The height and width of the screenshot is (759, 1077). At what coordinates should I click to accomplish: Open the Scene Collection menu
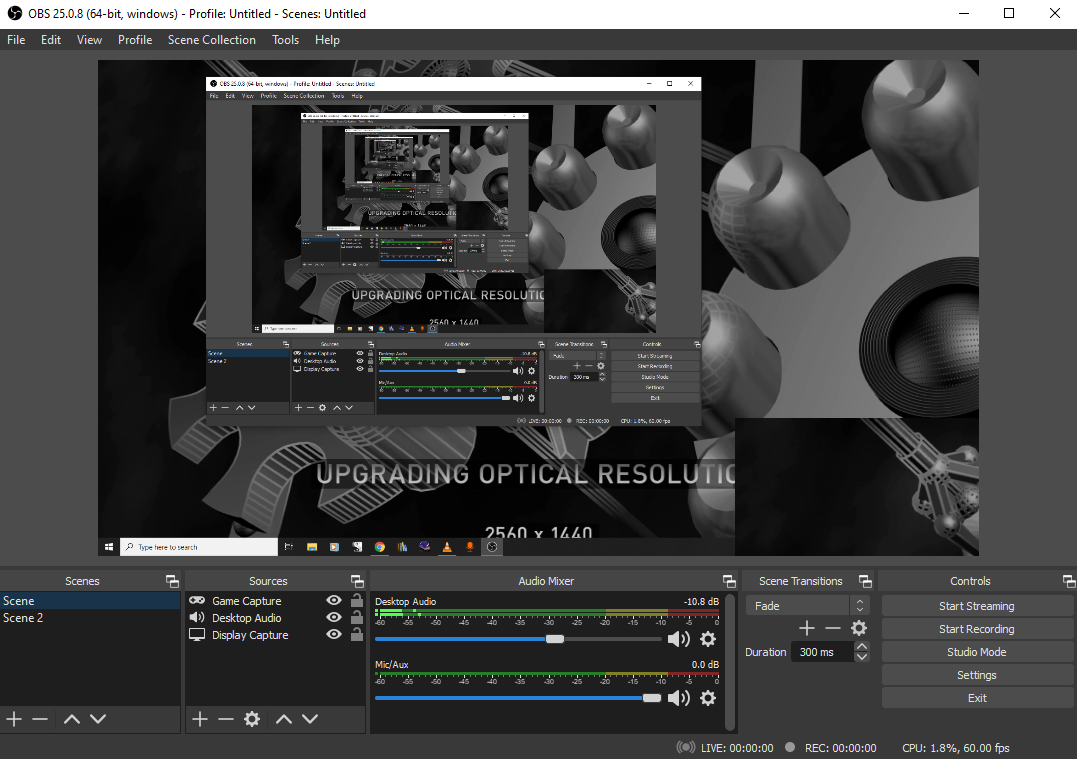tap(211, 40)
